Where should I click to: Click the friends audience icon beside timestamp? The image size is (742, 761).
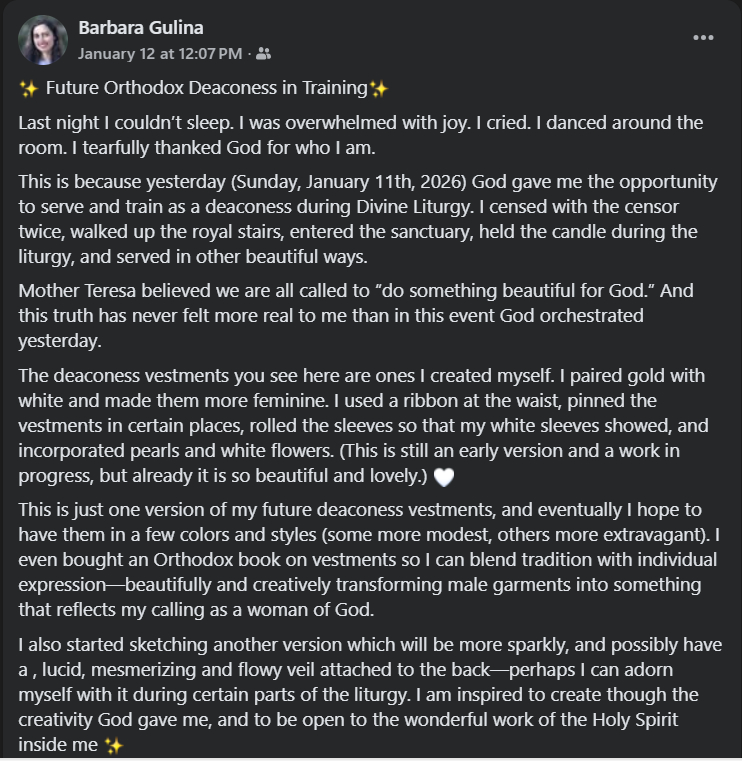[x=264, y=53]
